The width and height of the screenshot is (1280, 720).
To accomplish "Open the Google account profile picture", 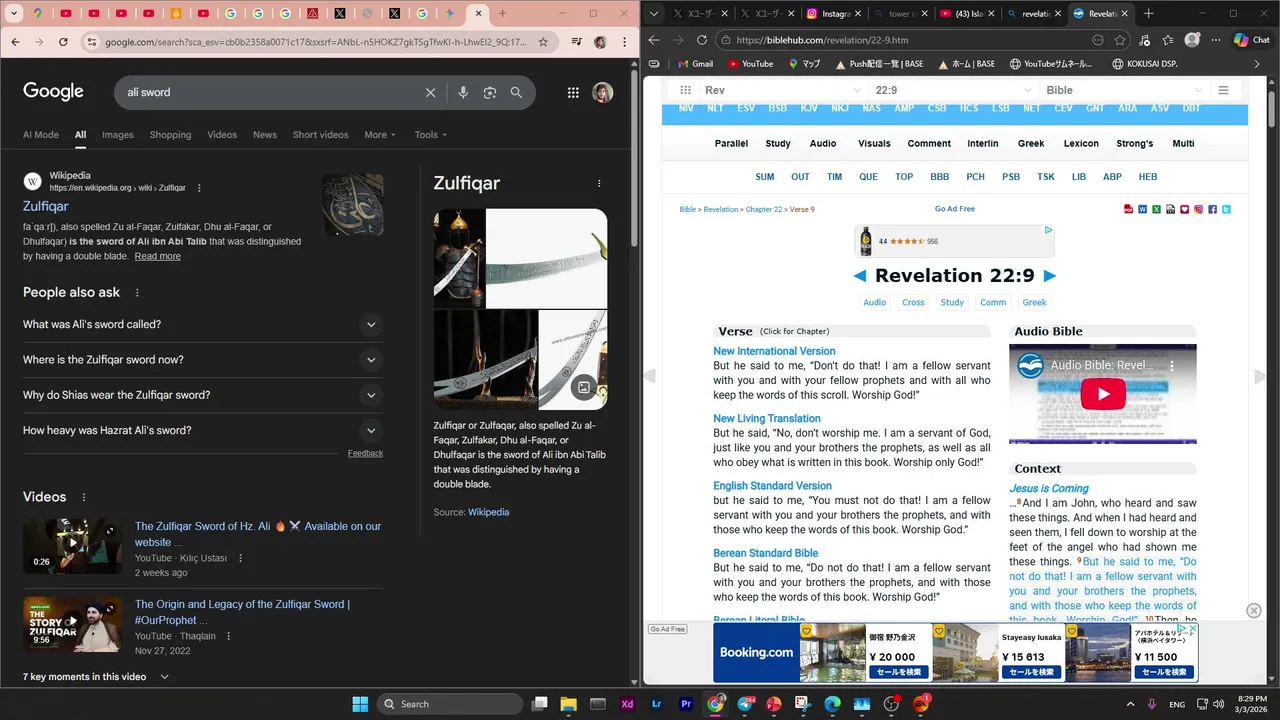I will tap(602, 92).
